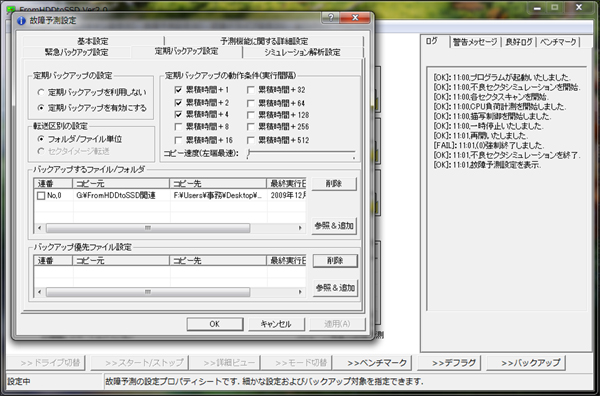Viewport: 600px width, 396px height.
Task: Enable 累積時間 + 128 checkbox
Action: click(x=251, y=115)
